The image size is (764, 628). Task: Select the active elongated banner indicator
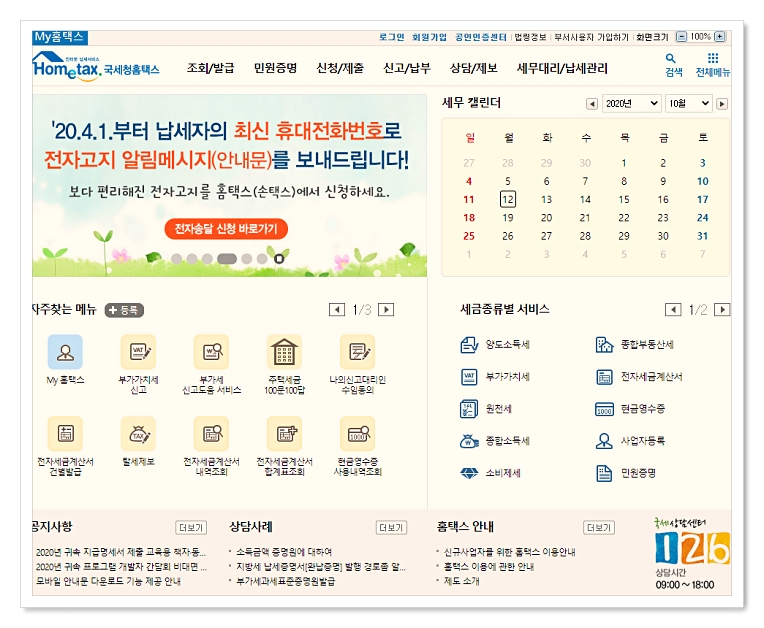[227, 259]
